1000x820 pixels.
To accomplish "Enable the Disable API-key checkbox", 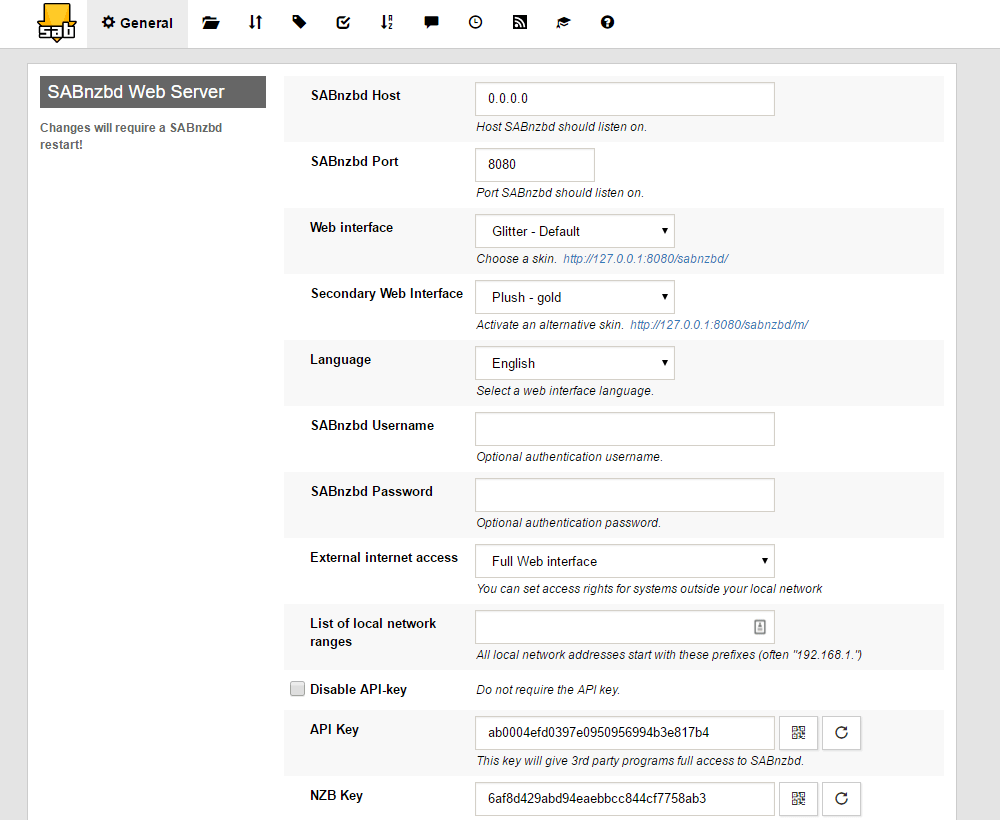I will tap(297, 688).
